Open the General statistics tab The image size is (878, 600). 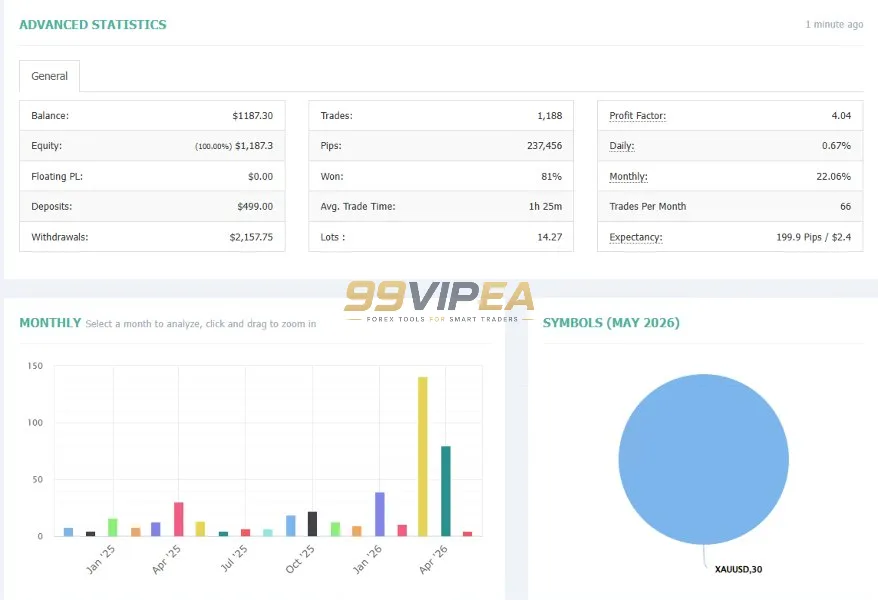[x=49, y=76]
